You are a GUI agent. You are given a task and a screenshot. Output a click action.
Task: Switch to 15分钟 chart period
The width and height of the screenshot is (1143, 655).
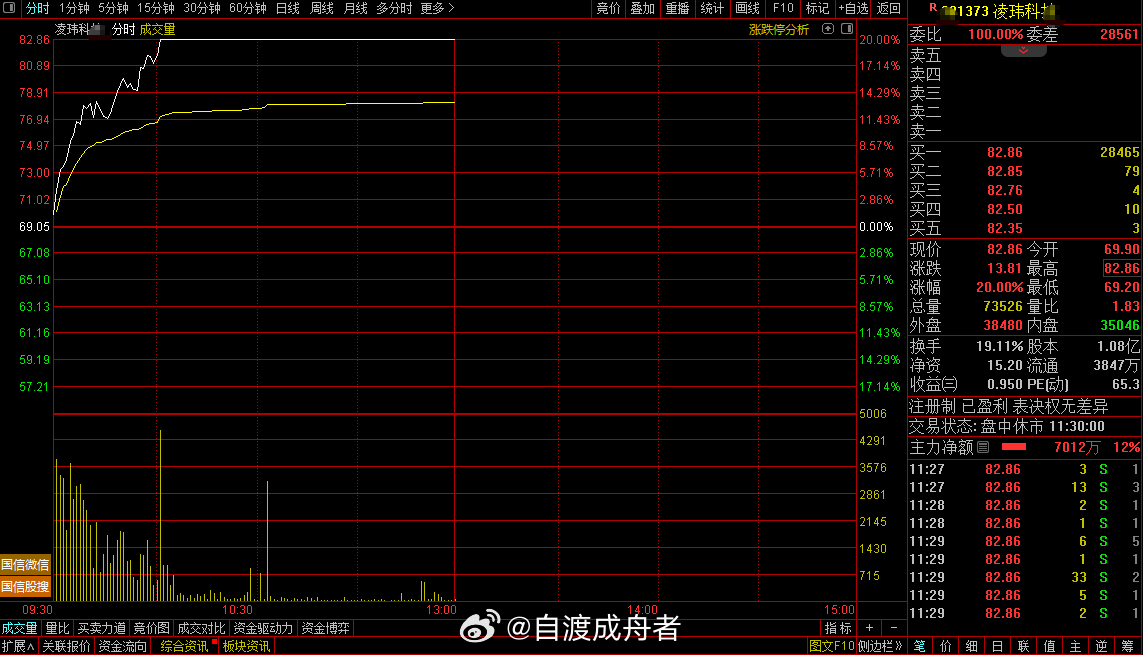(x=155, y=8)
